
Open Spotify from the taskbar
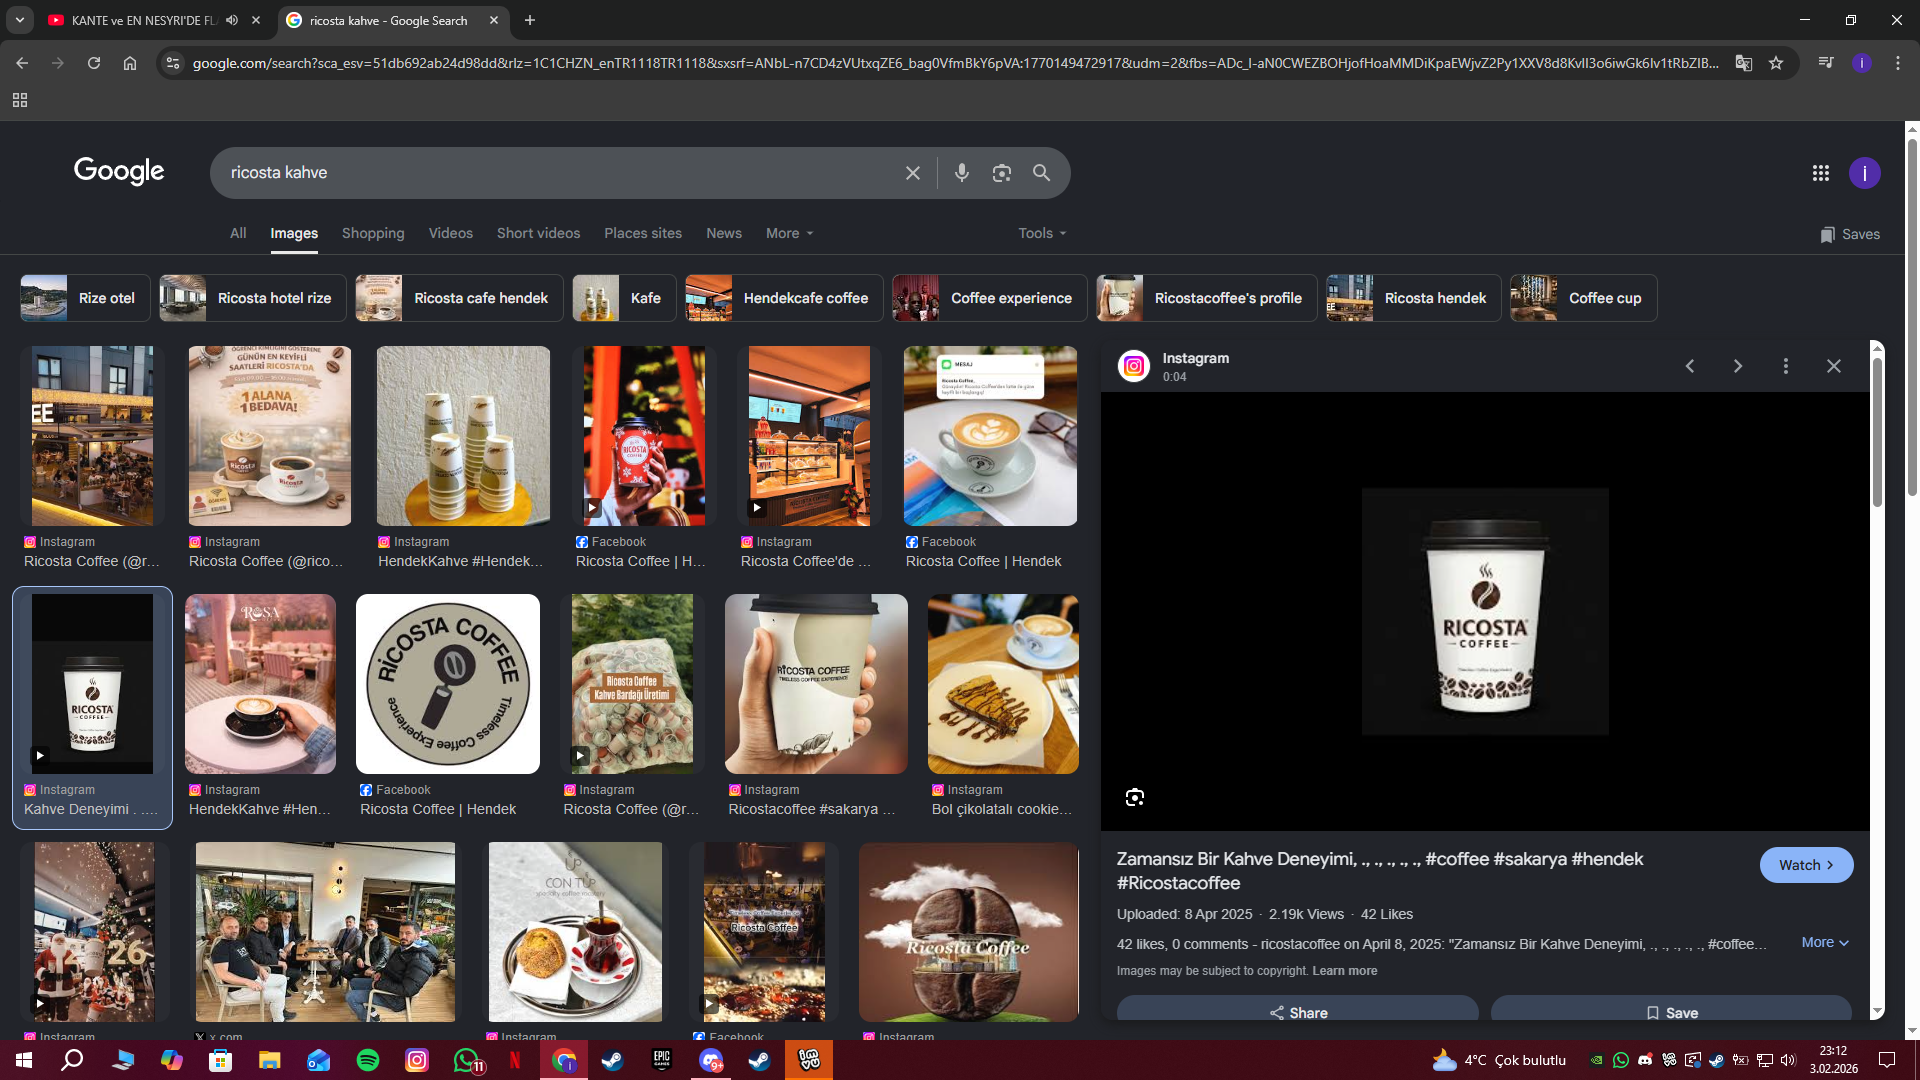click(368, 1060)
